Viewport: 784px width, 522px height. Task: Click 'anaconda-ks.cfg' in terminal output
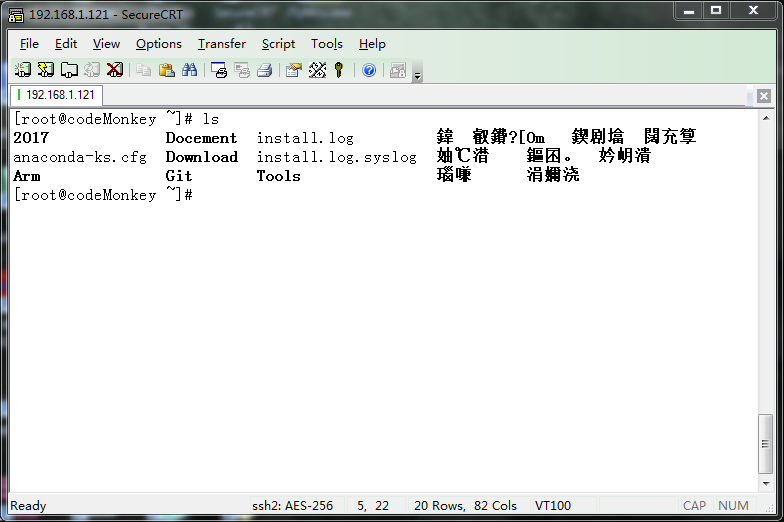pyautogui.click(x=80, y=157)
